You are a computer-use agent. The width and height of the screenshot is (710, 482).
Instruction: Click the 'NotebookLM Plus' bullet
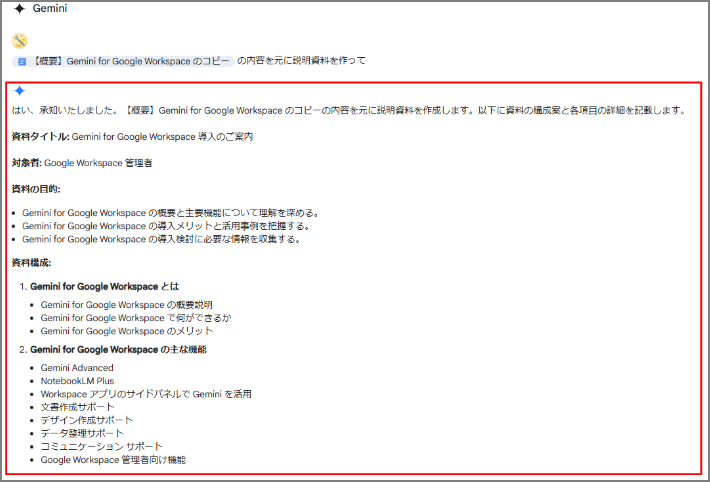point(77,381)
